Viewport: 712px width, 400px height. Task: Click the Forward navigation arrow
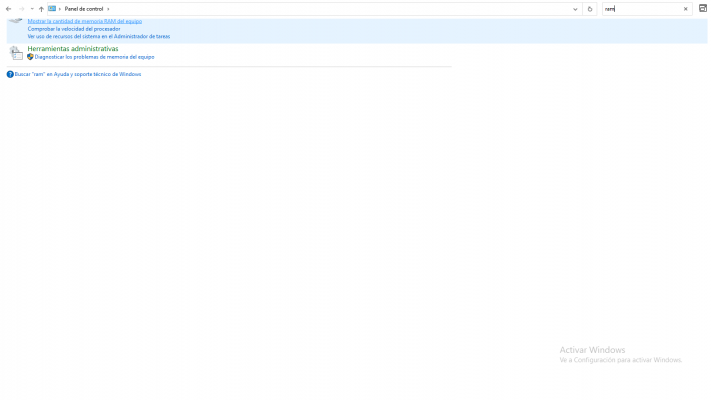point(21,9)
